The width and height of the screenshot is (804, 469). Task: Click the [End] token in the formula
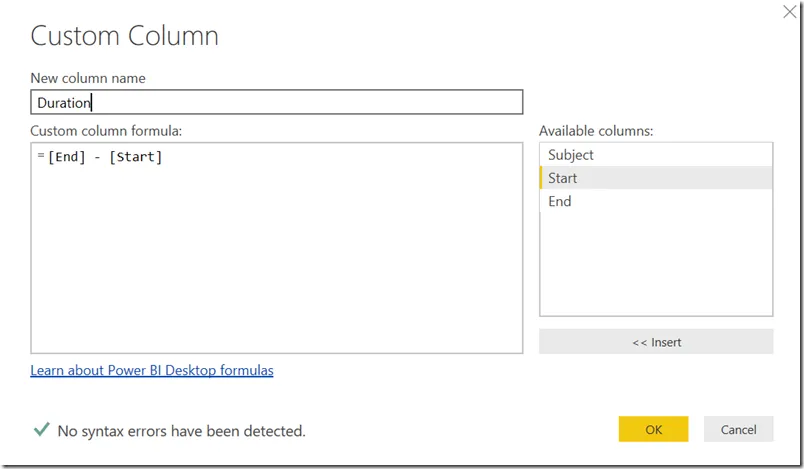pyautogui.click(x=67, y=157)
